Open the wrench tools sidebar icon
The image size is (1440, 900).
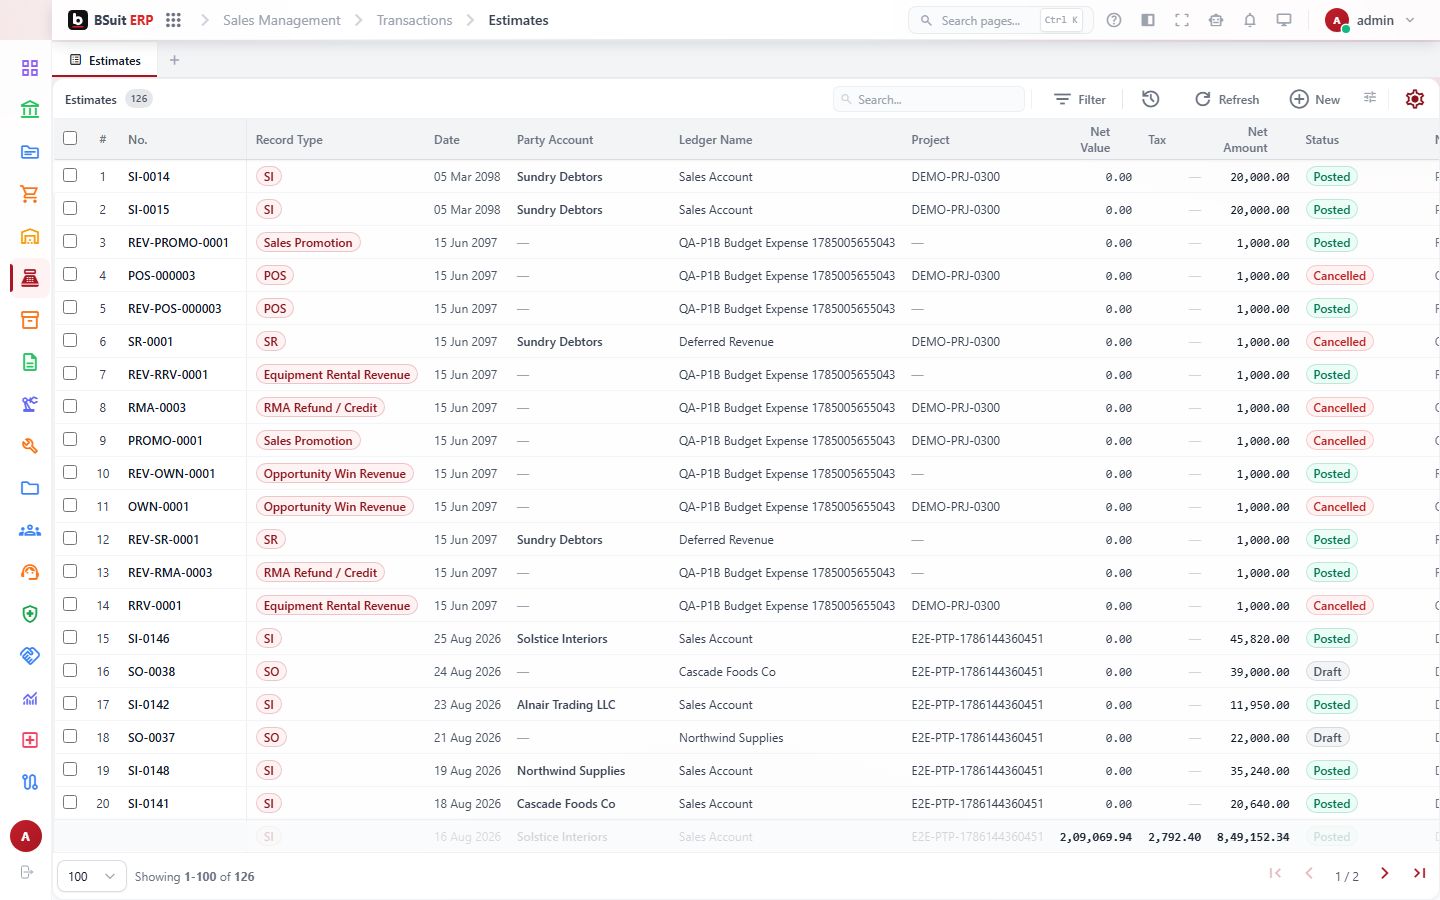click(x=30, y=446)
